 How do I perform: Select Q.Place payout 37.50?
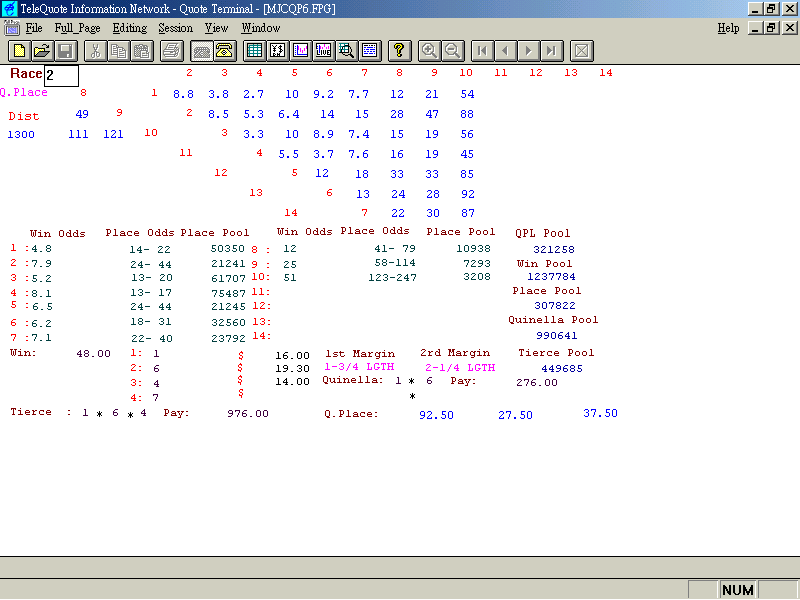(x=601, y=413)
